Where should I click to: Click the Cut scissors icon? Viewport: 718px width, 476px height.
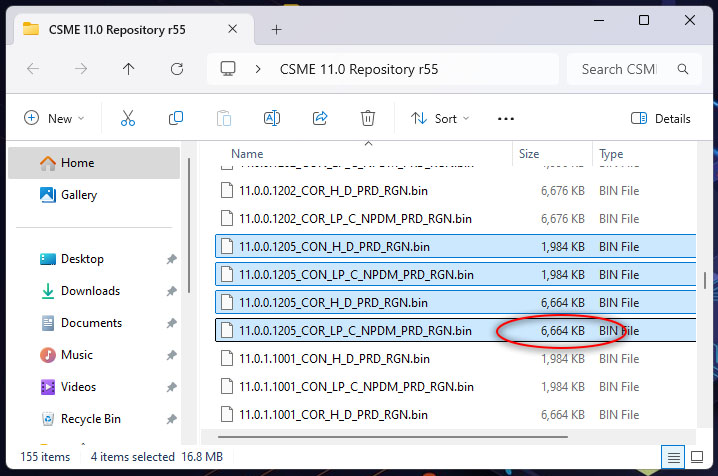tap(128, 119)
